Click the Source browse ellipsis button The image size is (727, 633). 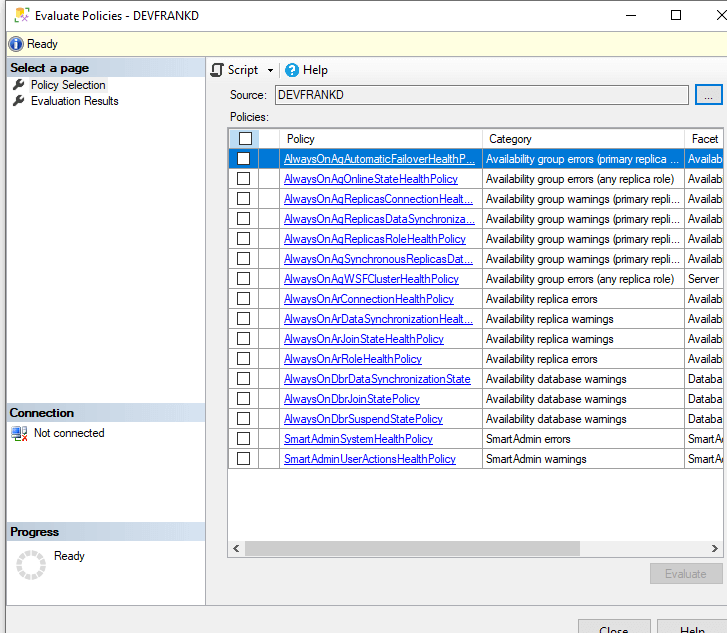tap(708, 95)
